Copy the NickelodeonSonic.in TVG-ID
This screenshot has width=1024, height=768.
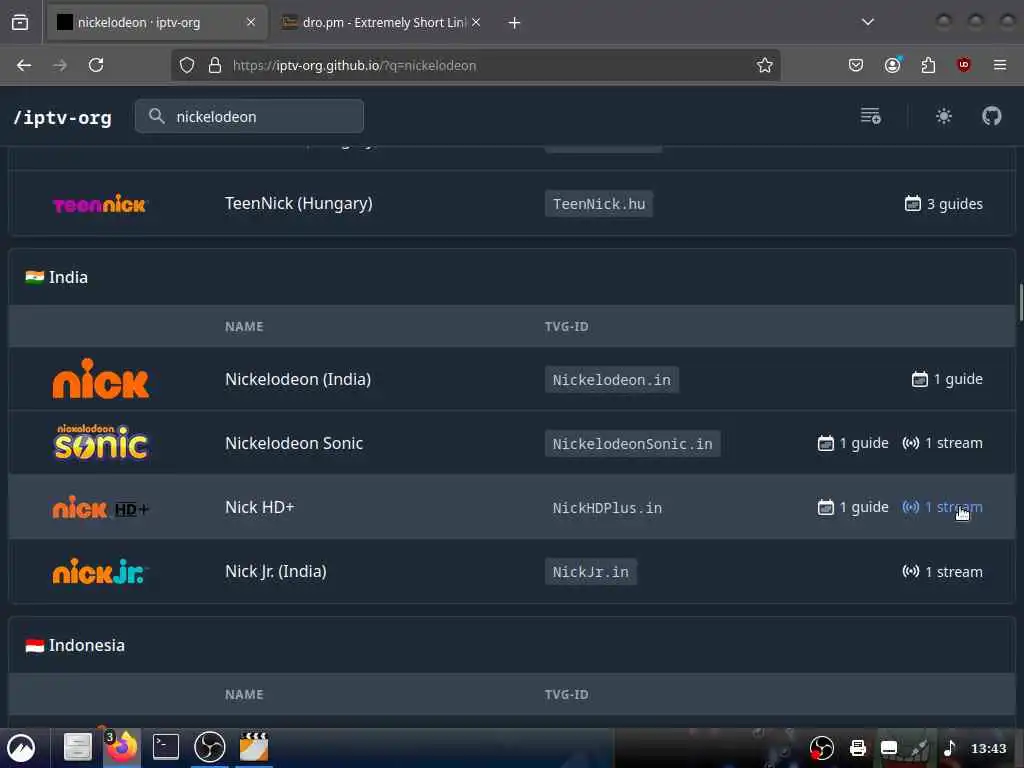[x=632, y=443]
